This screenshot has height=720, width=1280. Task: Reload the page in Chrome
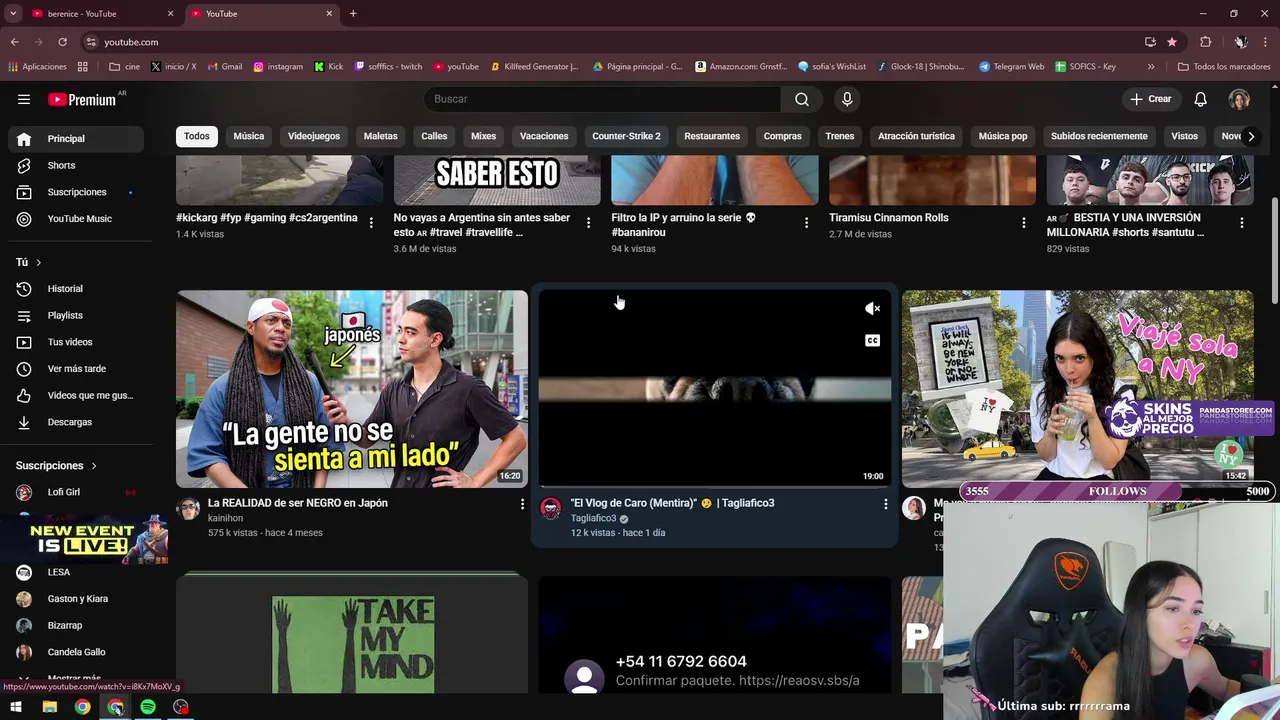(62, 42)
